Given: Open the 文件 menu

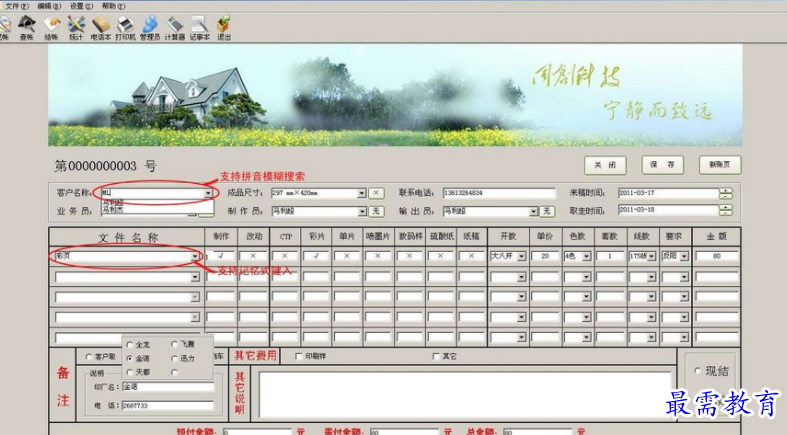Looking at the screenshot, I should pyautogui.click(x=17, y=6).
